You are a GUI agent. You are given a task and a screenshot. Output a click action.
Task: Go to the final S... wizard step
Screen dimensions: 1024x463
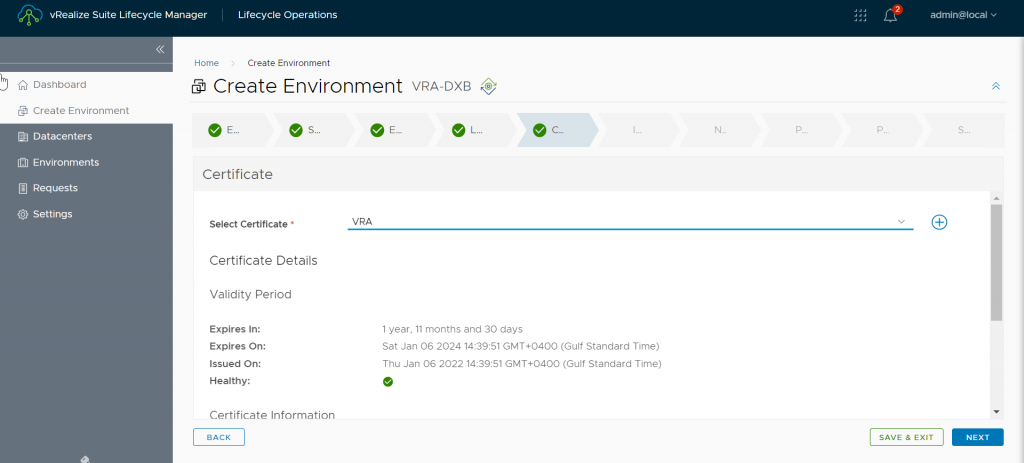pos(963,130)
